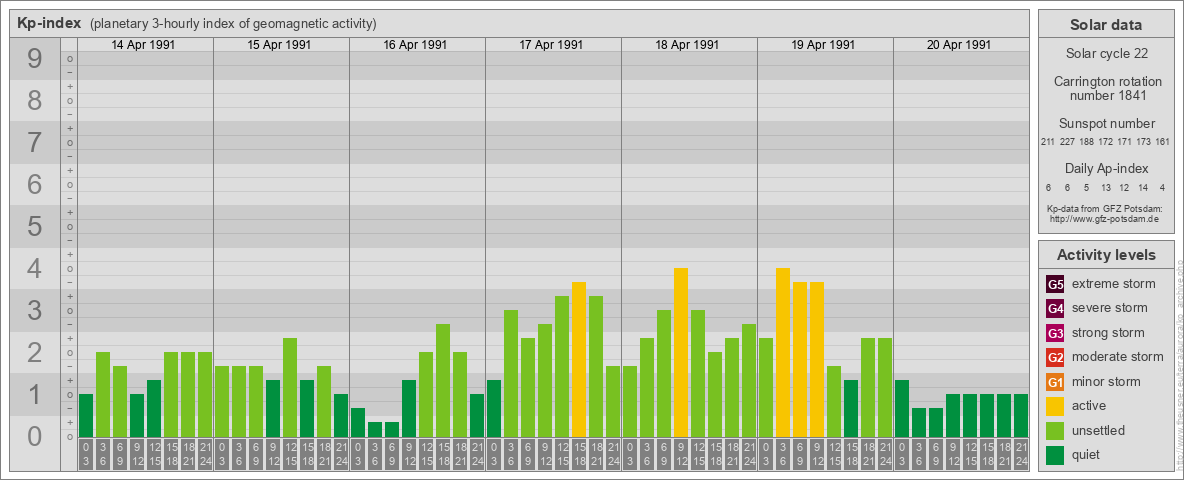Click the Daily Ap-index label

pyautogui.click(x=1106, y=168)
